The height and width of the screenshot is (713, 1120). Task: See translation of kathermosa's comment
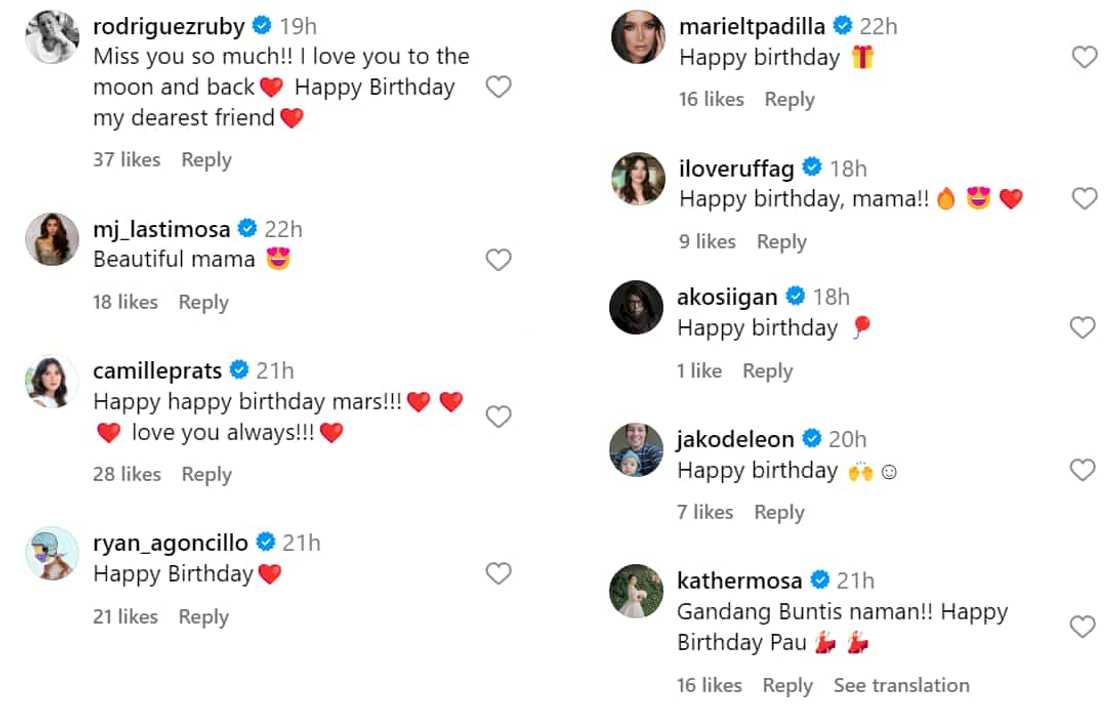tap(901, 685)
